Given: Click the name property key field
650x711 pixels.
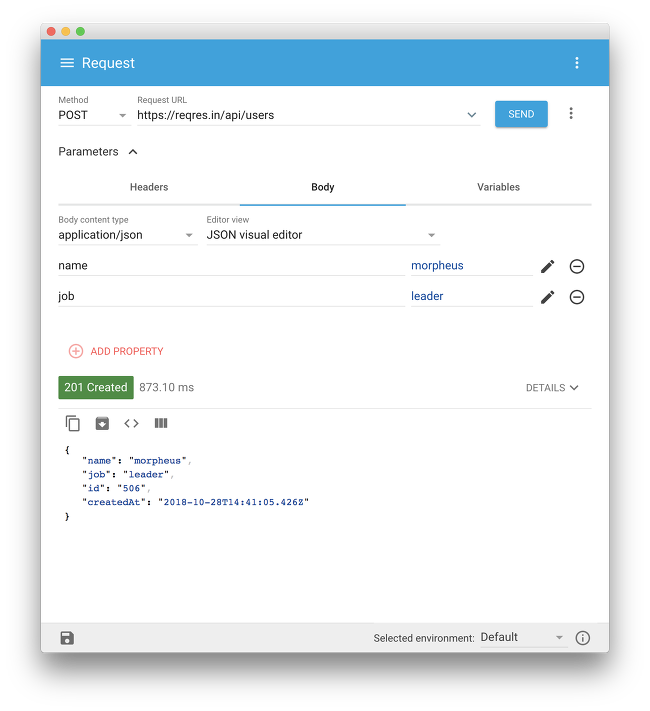Looking at the screenshot, I should [231, 266].
